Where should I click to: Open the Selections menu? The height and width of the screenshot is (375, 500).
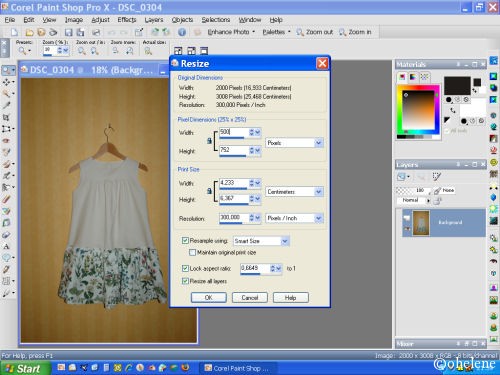[216, 20]
